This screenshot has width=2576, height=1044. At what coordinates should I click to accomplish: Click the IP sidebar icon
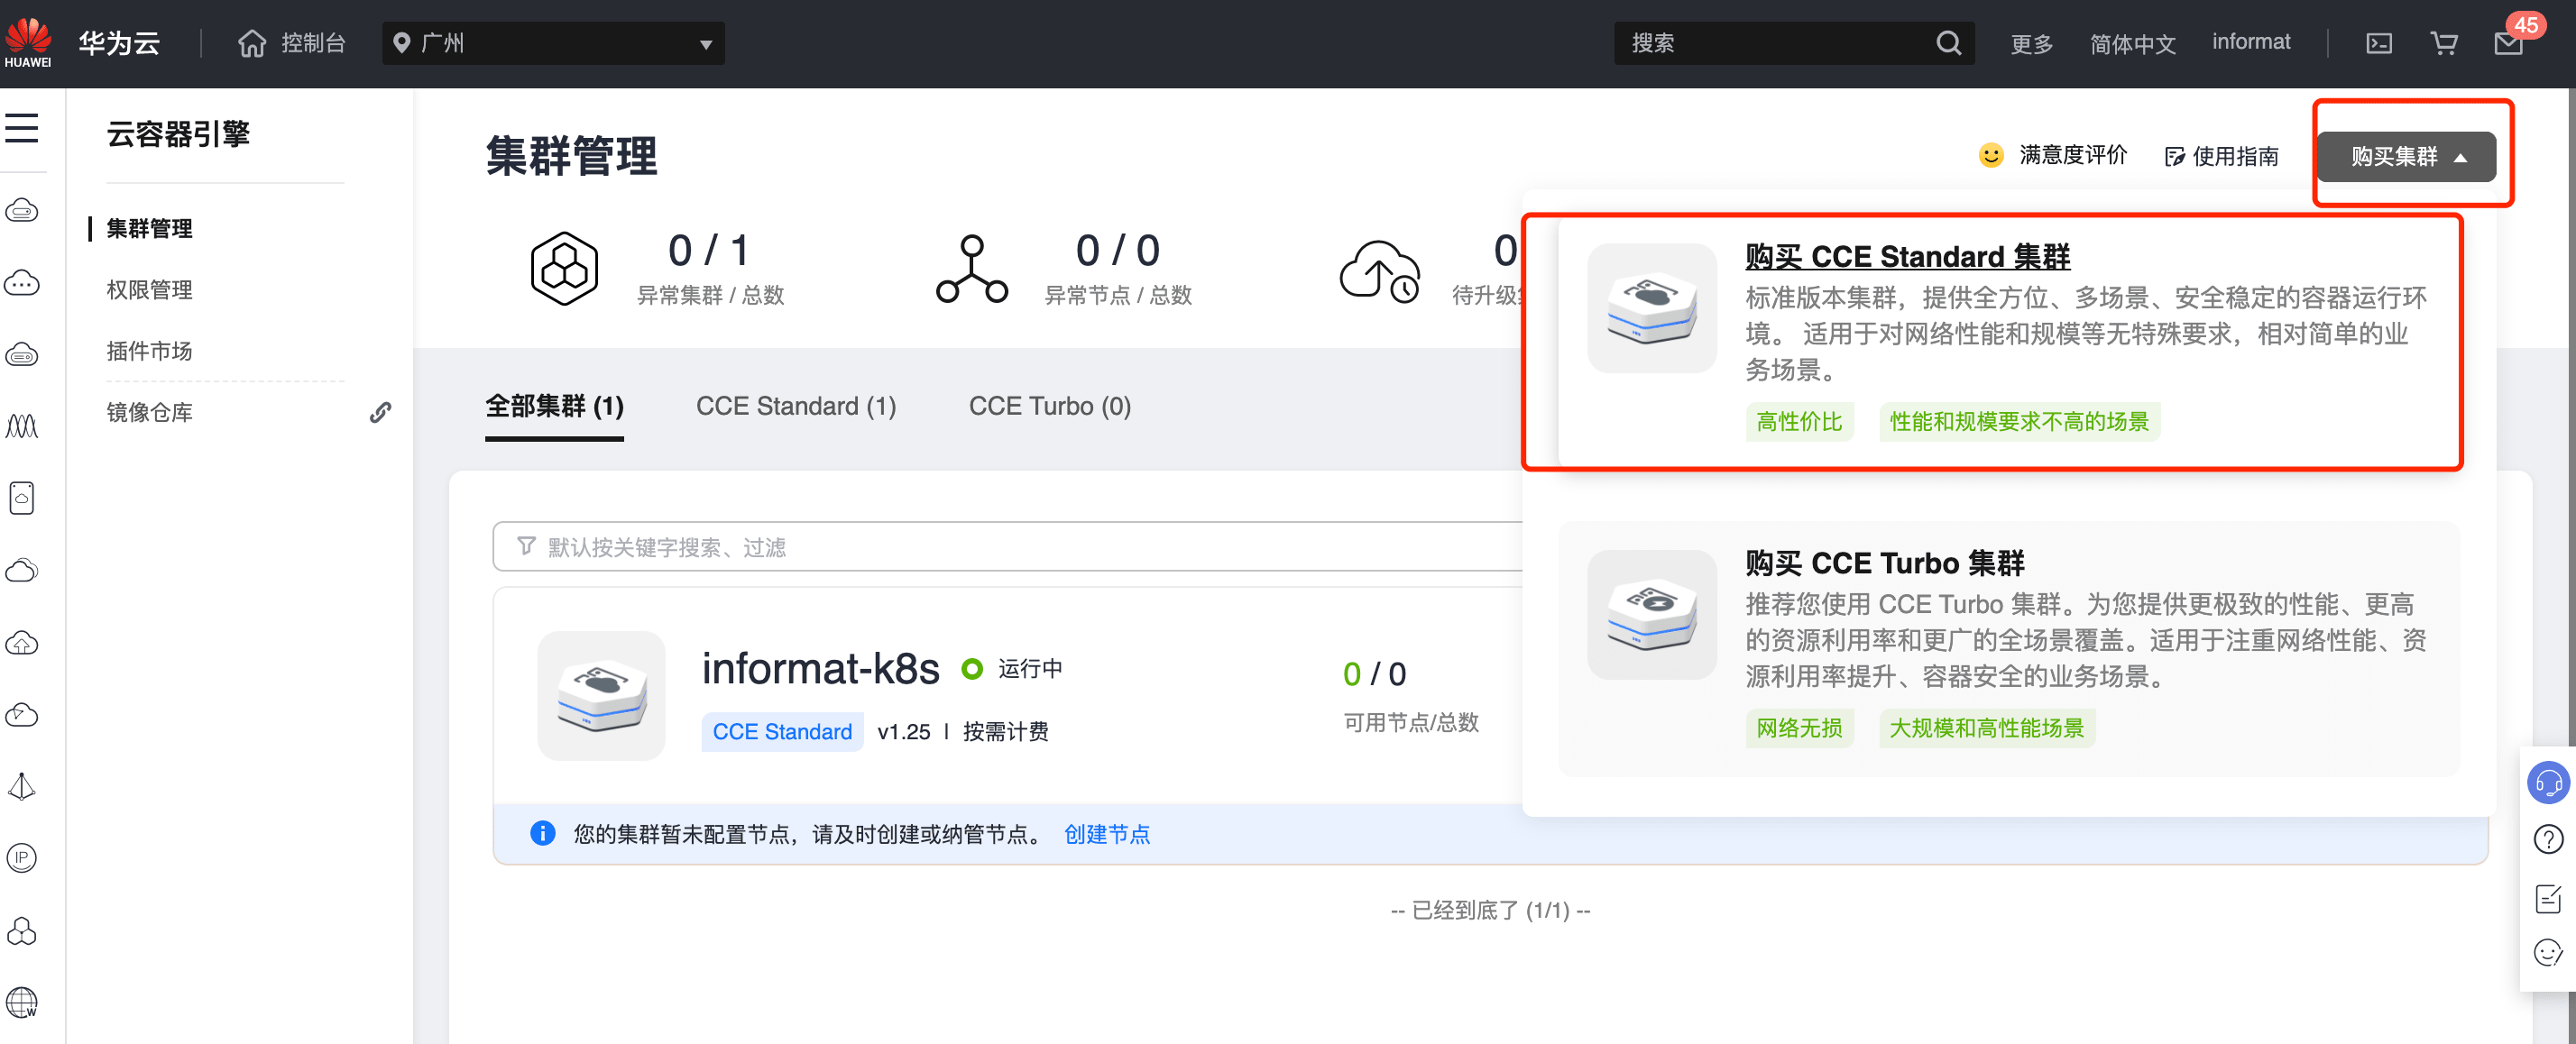22,858
